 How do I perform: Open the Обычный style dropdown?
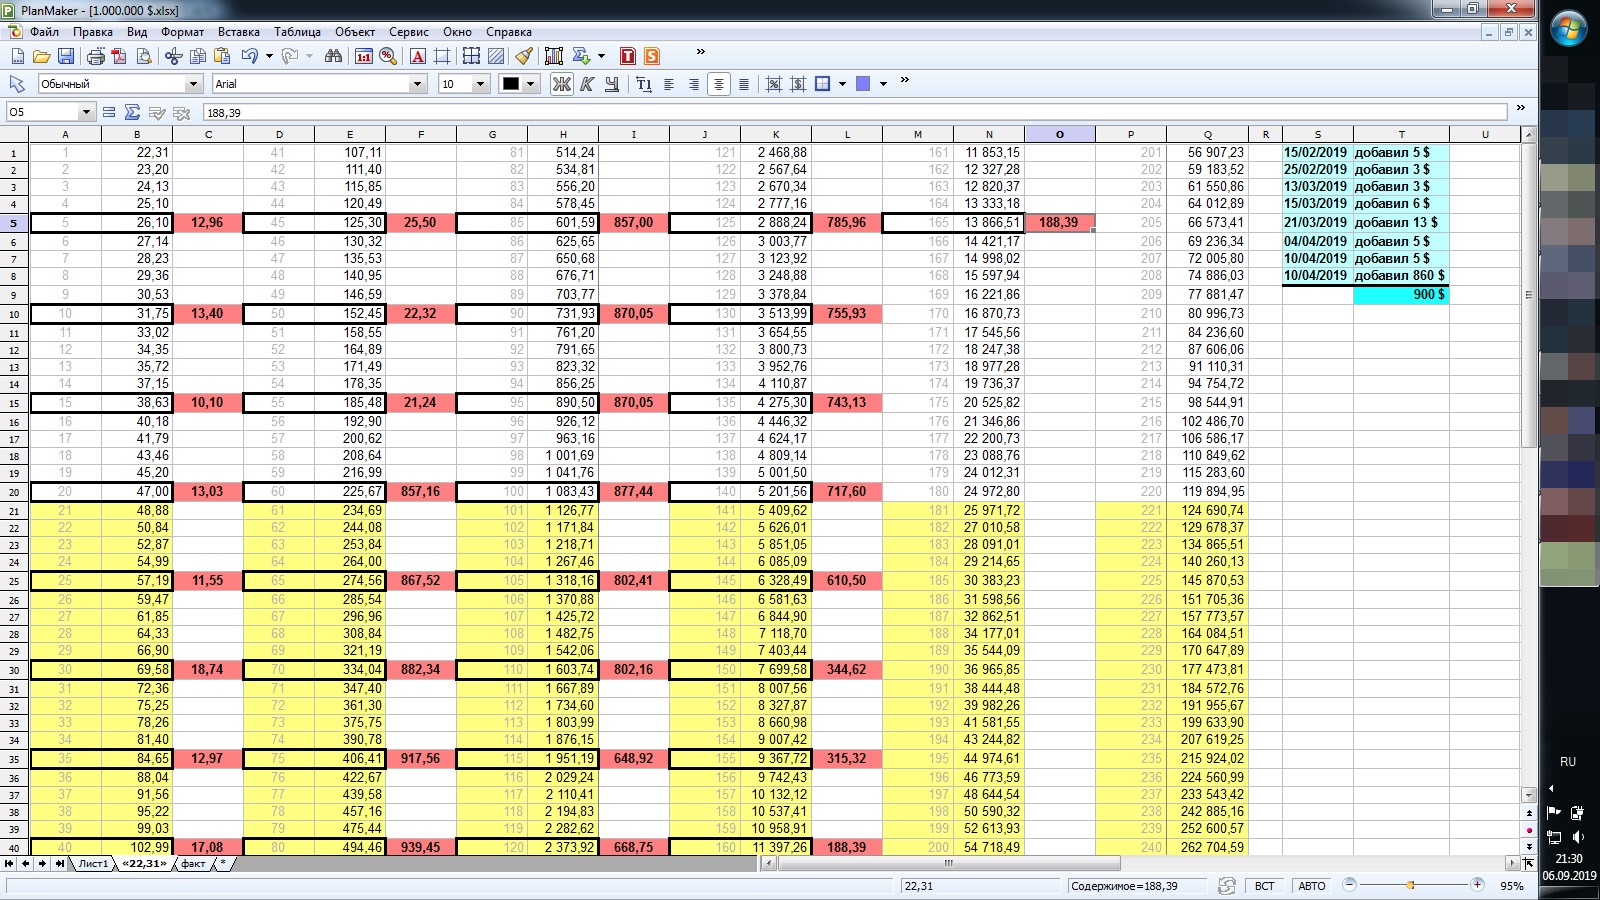click(x=193, y=84)
